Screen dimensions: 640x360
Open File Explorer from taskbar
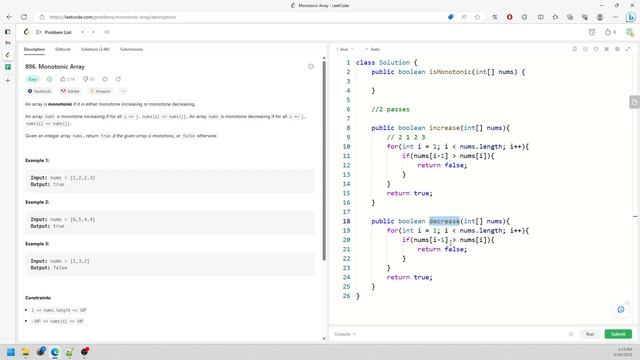[26, 352]
